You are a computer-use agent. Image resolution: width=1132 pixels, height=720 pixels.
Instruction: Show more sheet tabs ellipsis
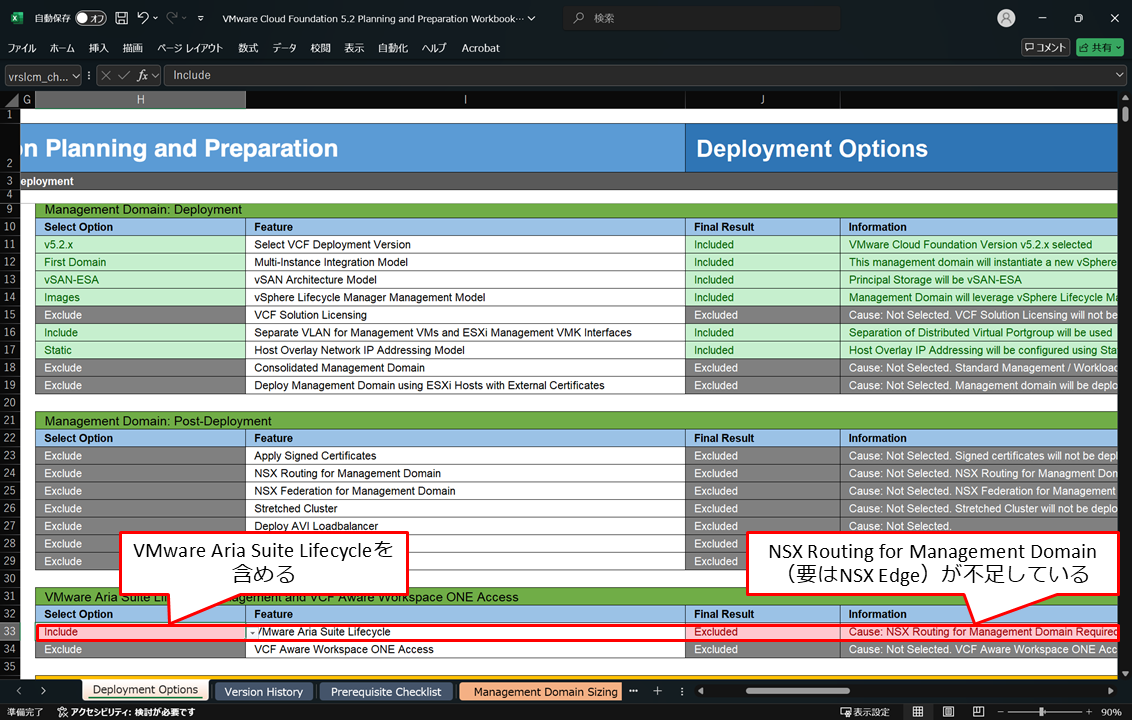[x=633, y=691]
